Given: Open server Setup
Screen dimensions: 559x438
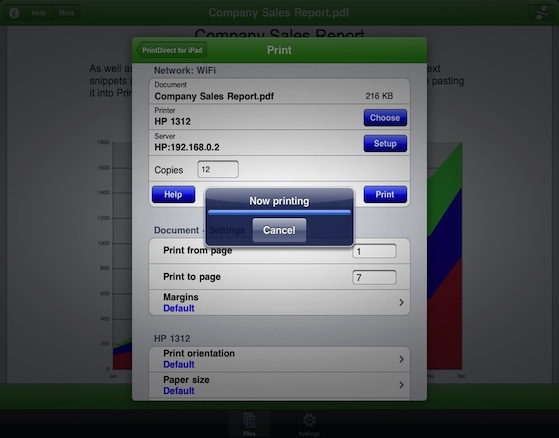Looking at the screenshot, I should click(x=385, y=143).
